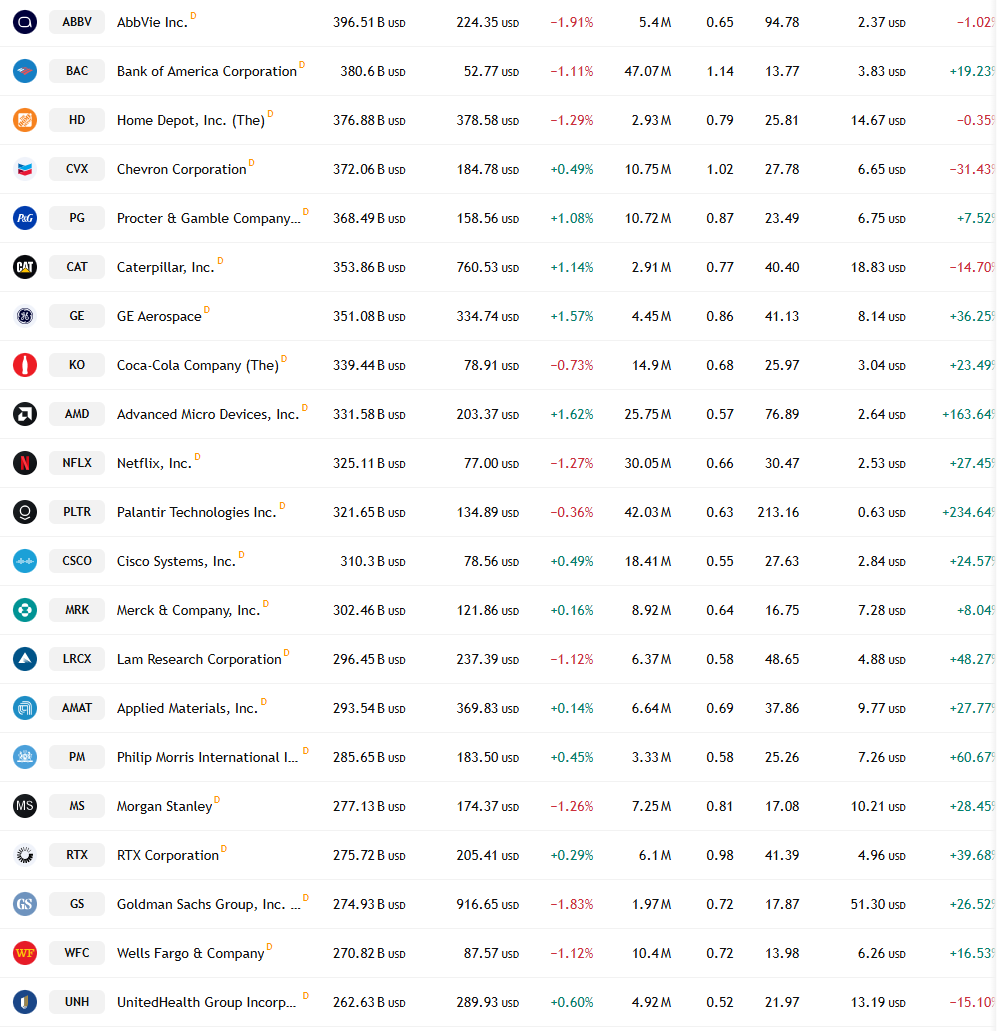Click the Goldman Sachs GS logo icon
Image resolution: width=997 pixels, height=1031 pixels.
(25, 904)
